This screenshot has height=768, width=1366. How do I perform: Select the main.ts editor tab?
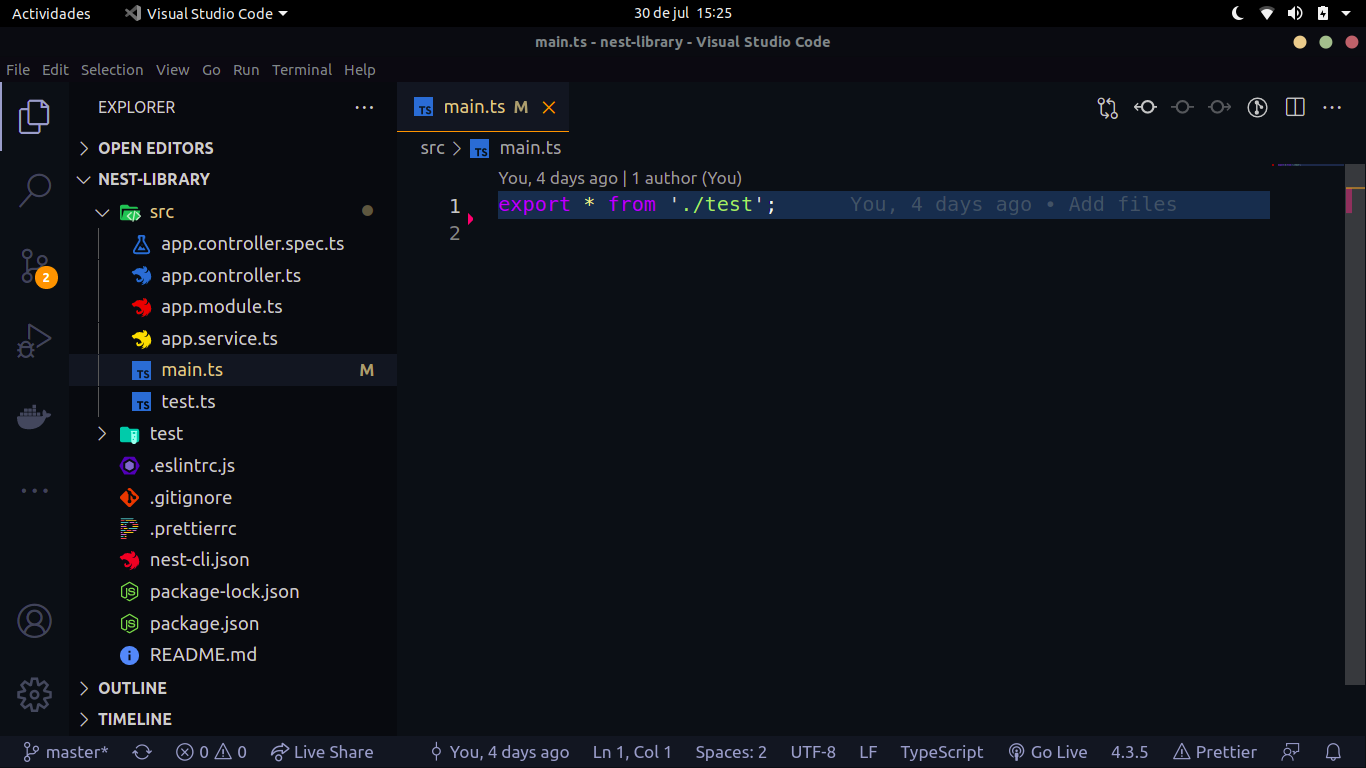[x=483, y=107]
